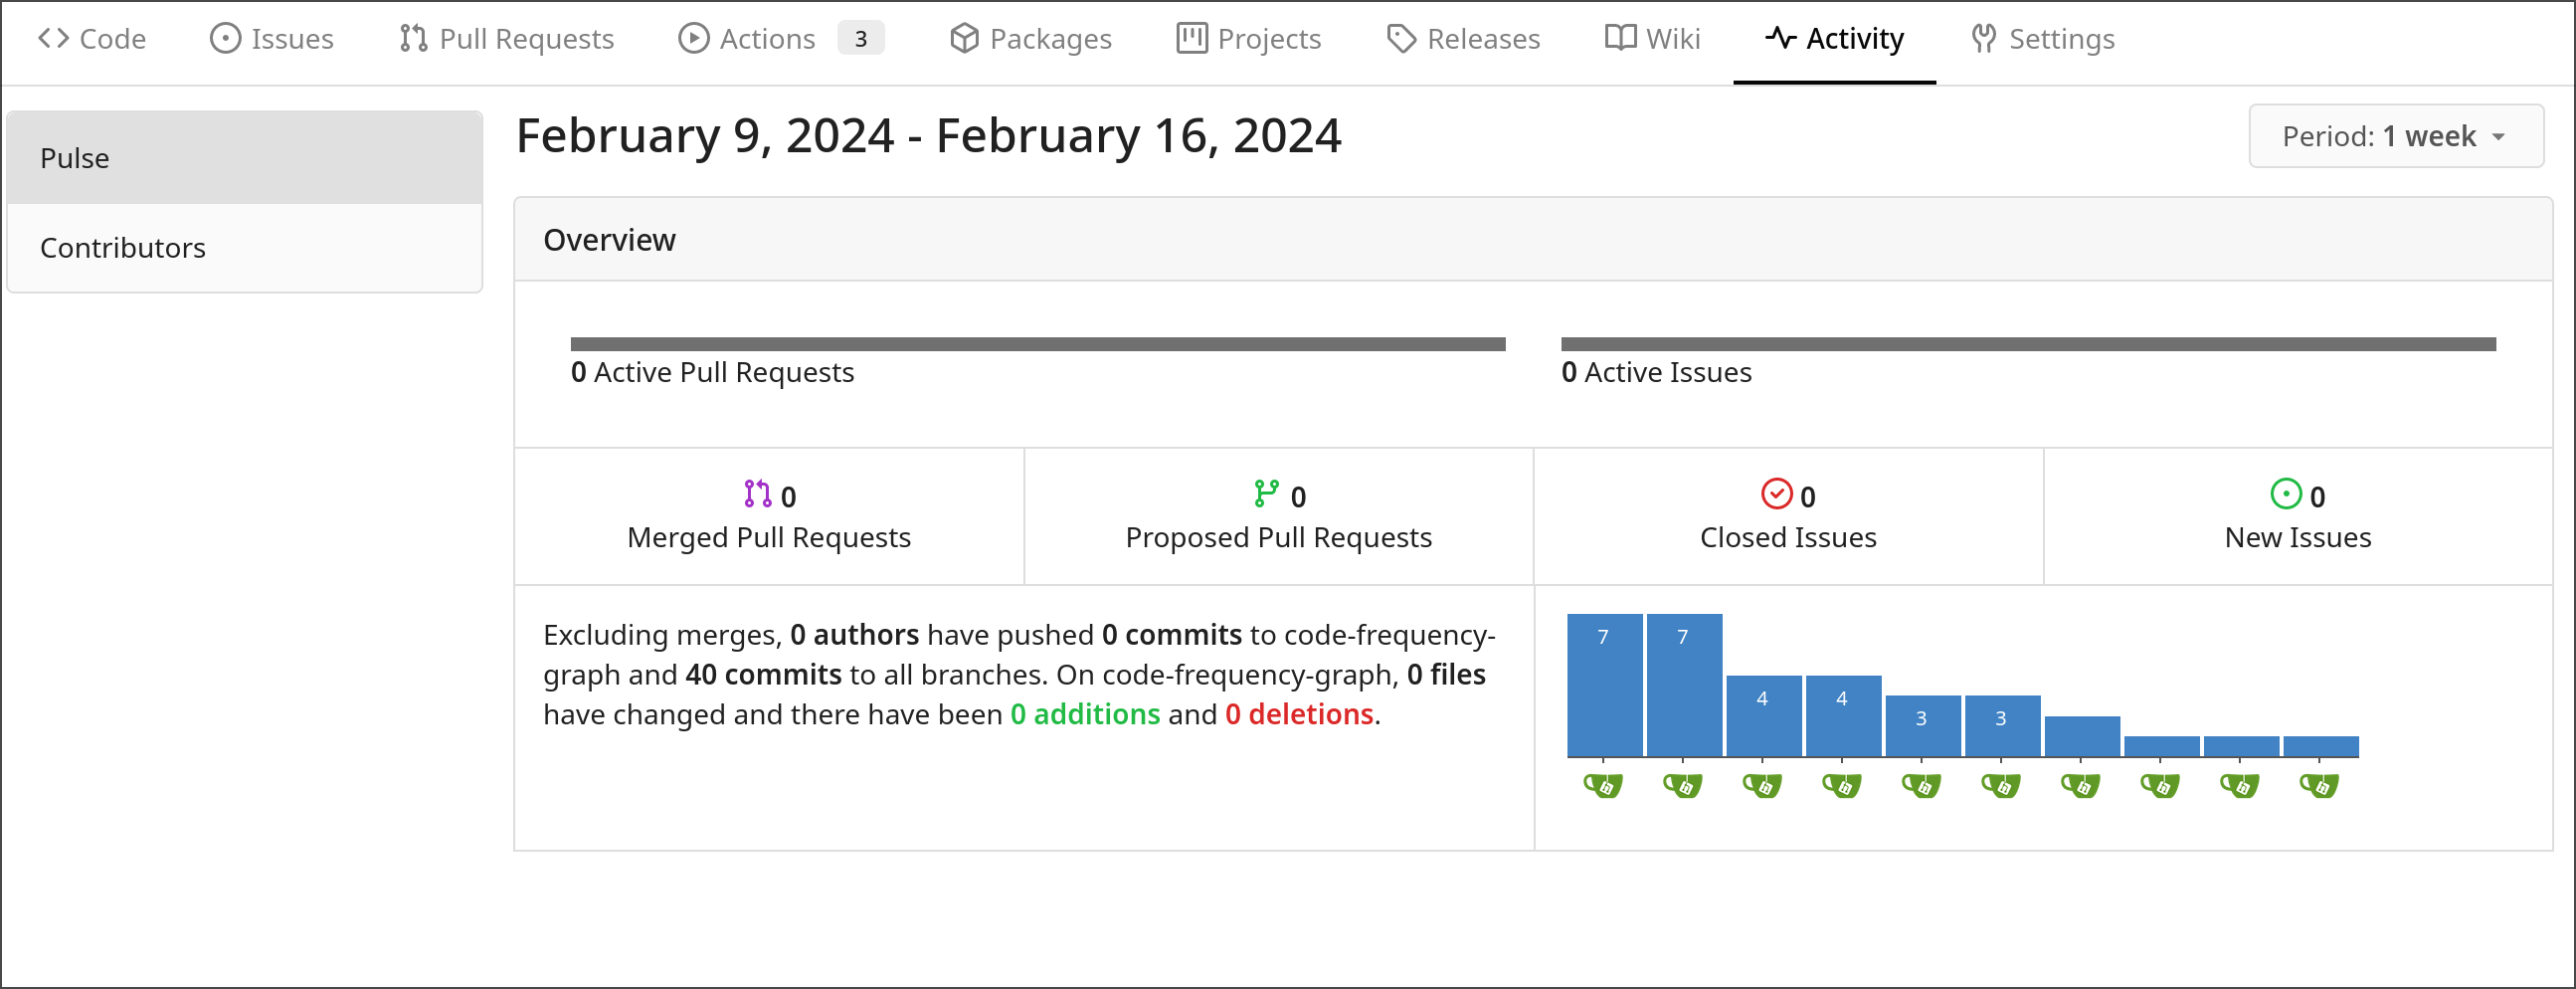Image resolution: width=2576 pixels, height=989 pixels.
Task: Click the '40 commits' text
Action: 763,674
